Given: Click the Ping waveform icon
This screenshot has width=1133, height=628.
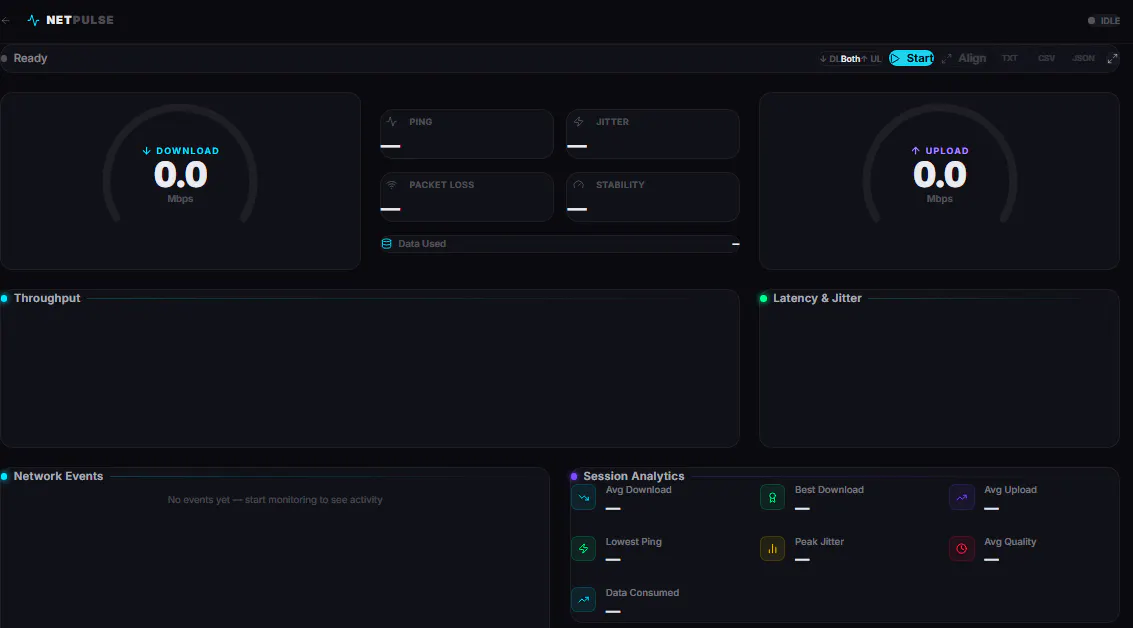Looking at the screenshot, I should [392, 122].
